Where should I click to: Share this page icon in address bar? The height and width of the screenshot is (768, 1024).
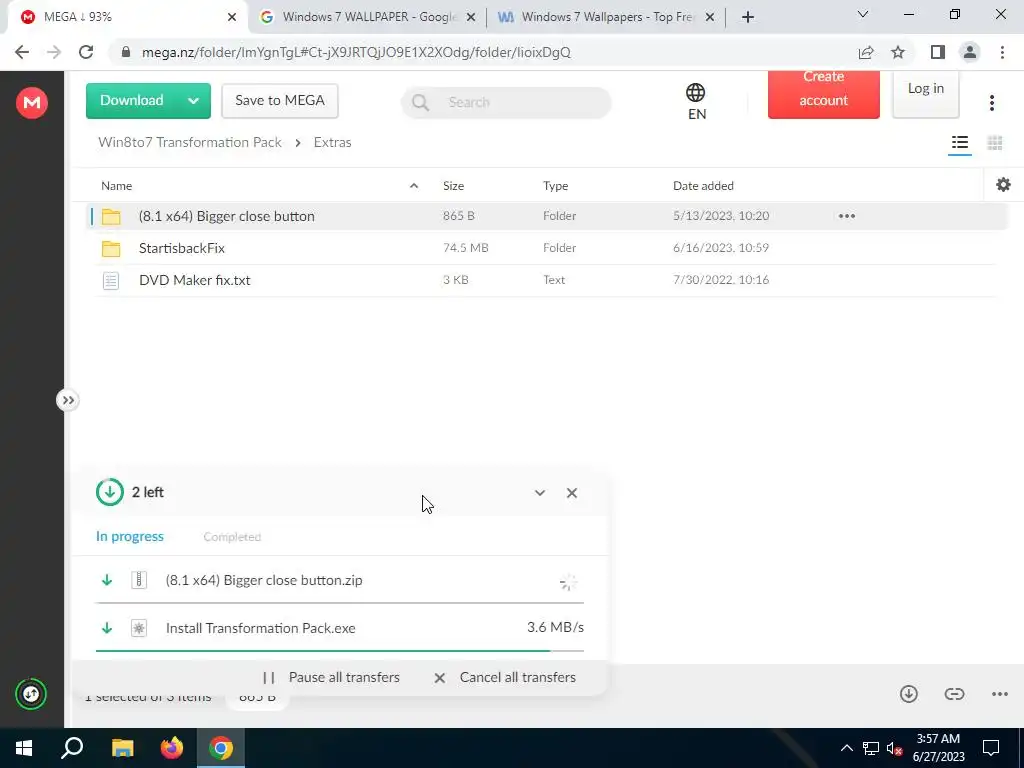pos(866,52)
